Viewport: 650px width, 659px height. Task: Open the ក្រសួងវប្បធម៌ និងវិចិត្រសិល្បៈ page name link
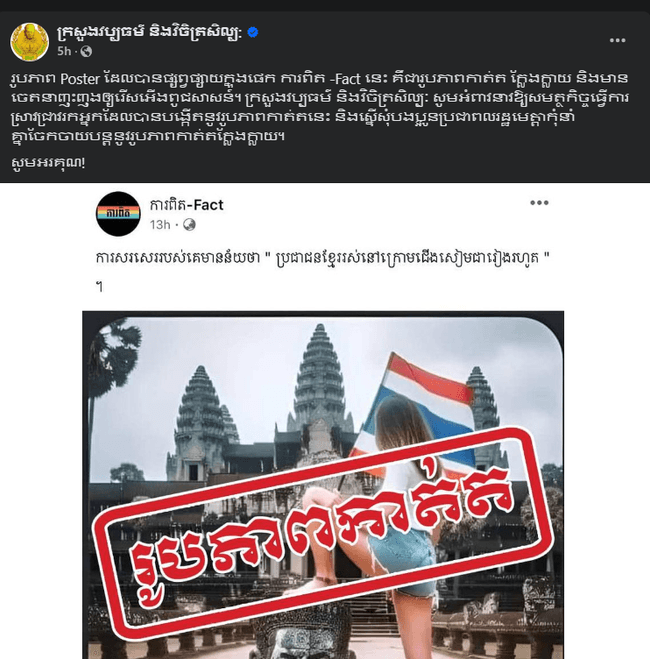150,32
